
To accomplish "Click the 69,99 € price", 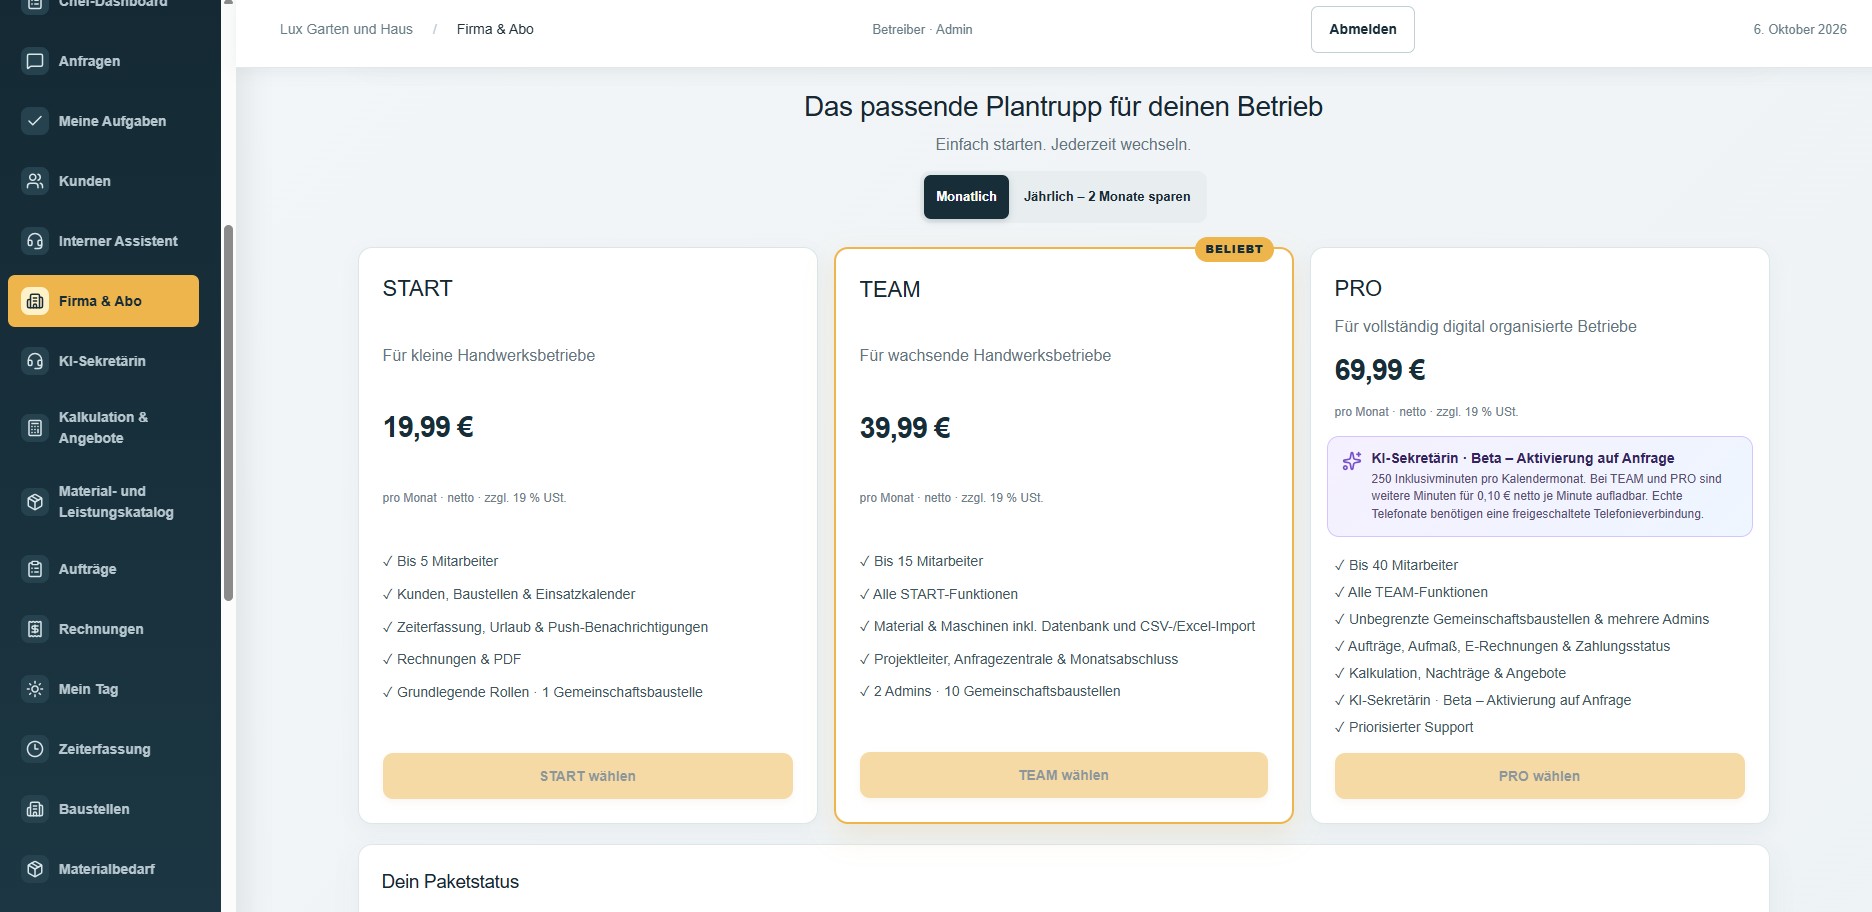I will click(x=1380, y=370).
